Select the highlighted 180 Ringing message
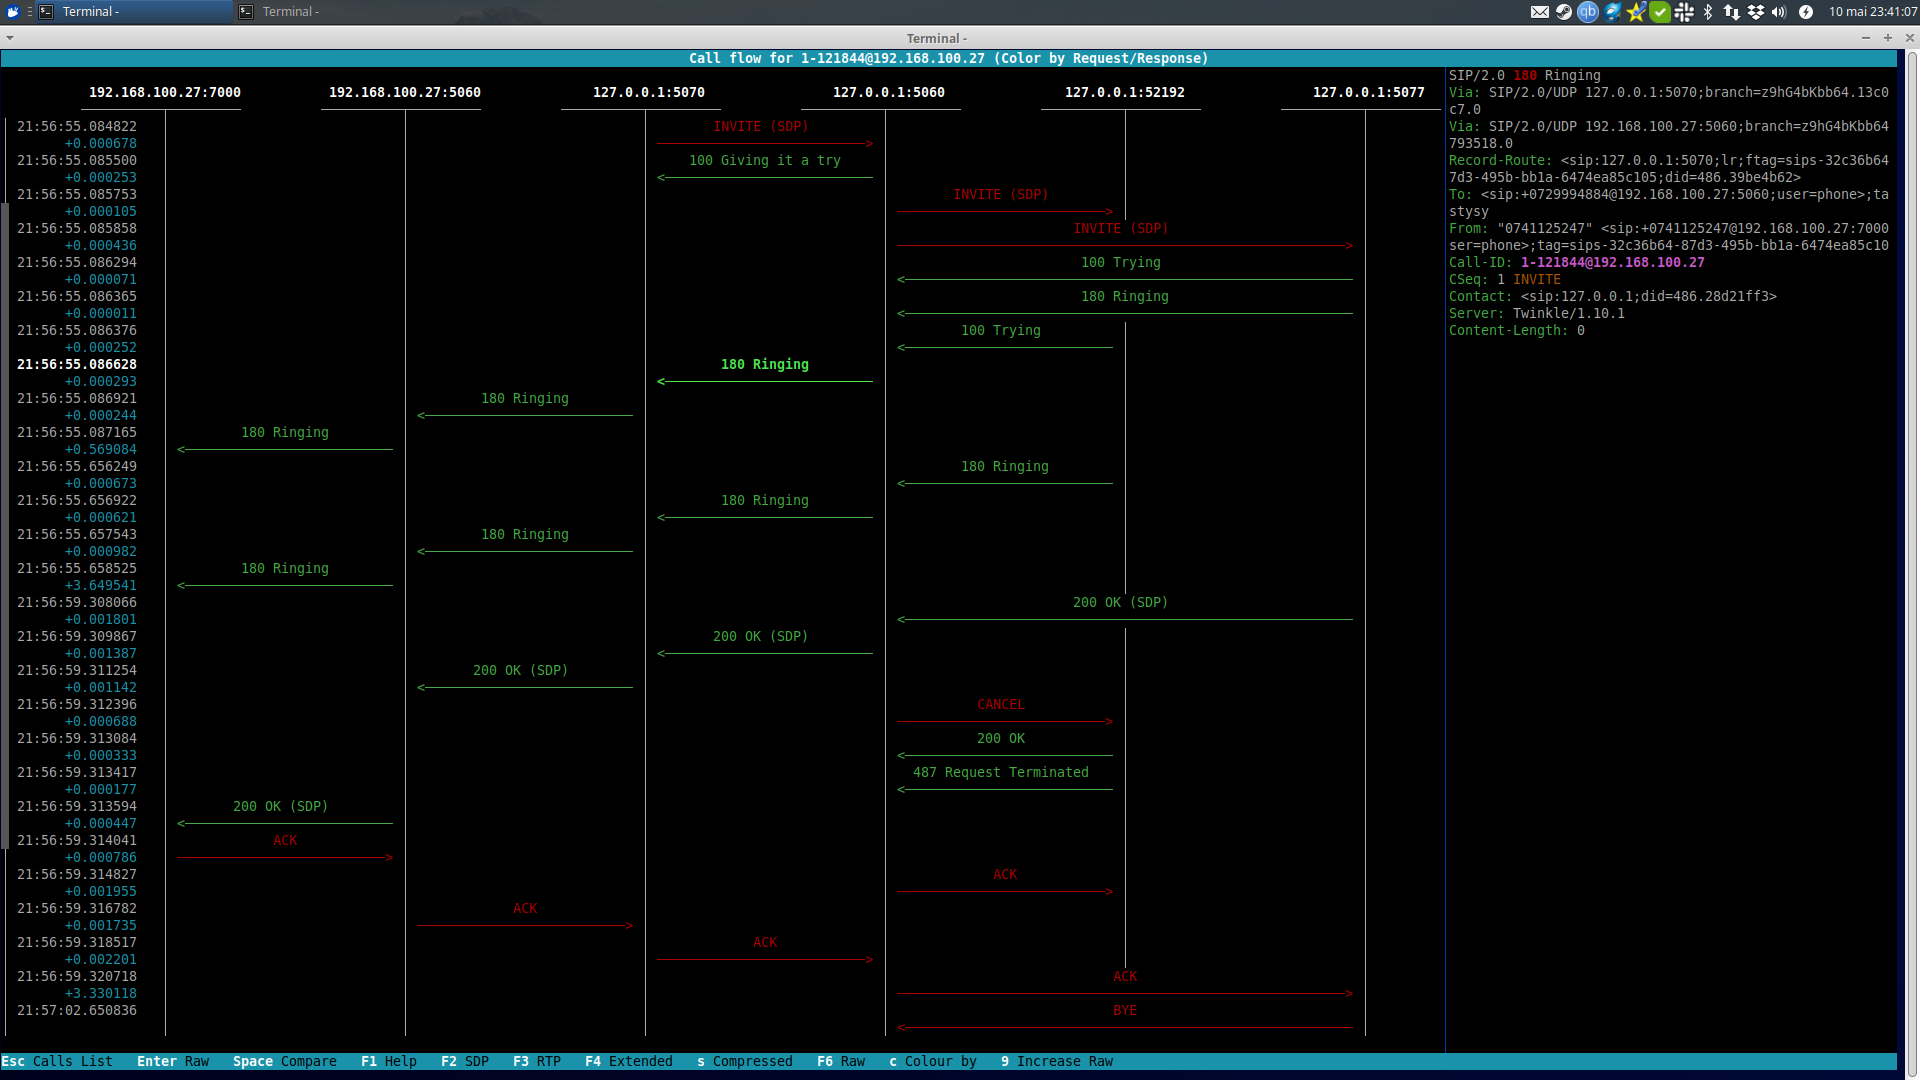The width and height of the screenshot is (1920, 1080). [765, 365]
